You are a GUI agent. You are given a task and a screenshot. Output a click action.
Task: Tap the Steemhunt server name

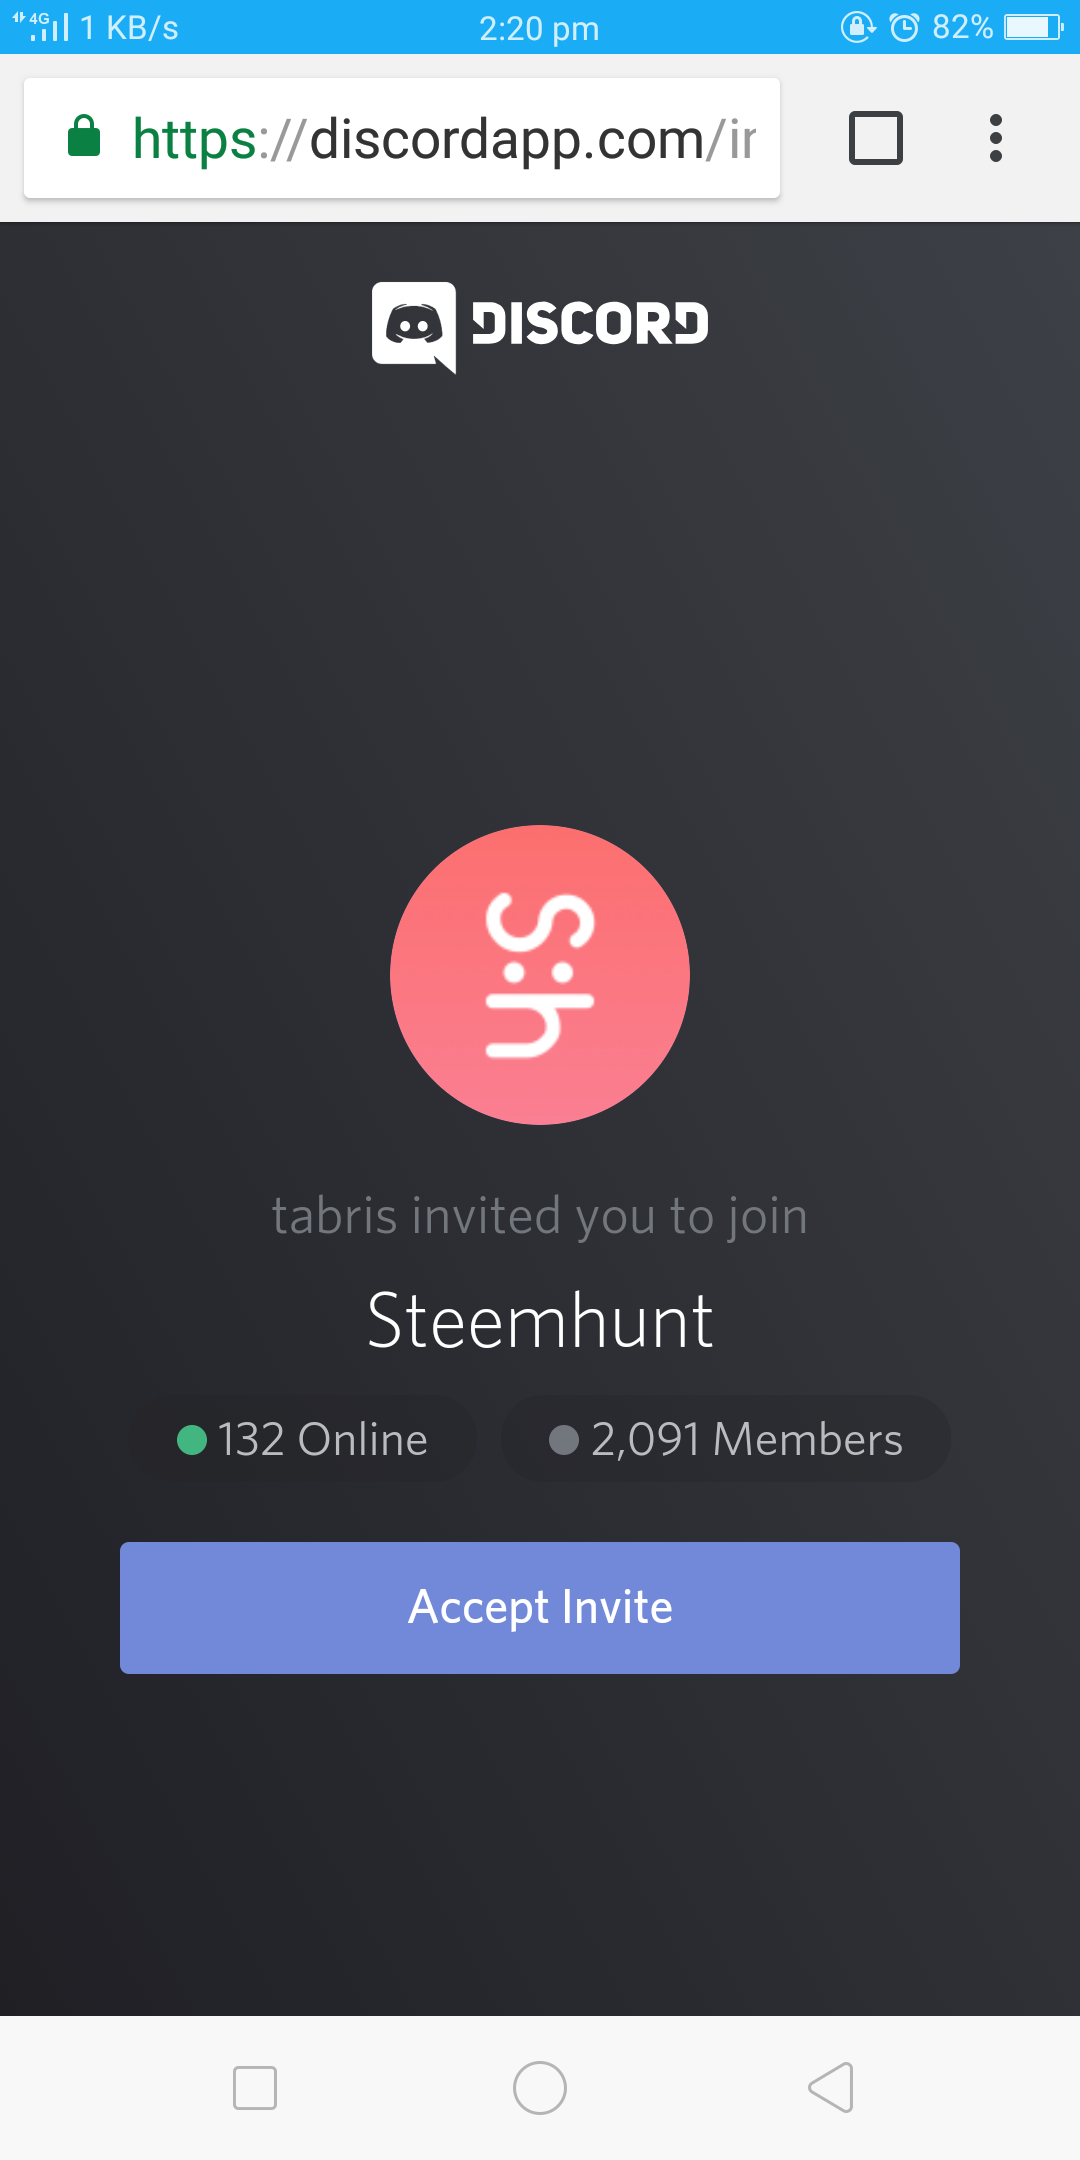coord(540,1321)
